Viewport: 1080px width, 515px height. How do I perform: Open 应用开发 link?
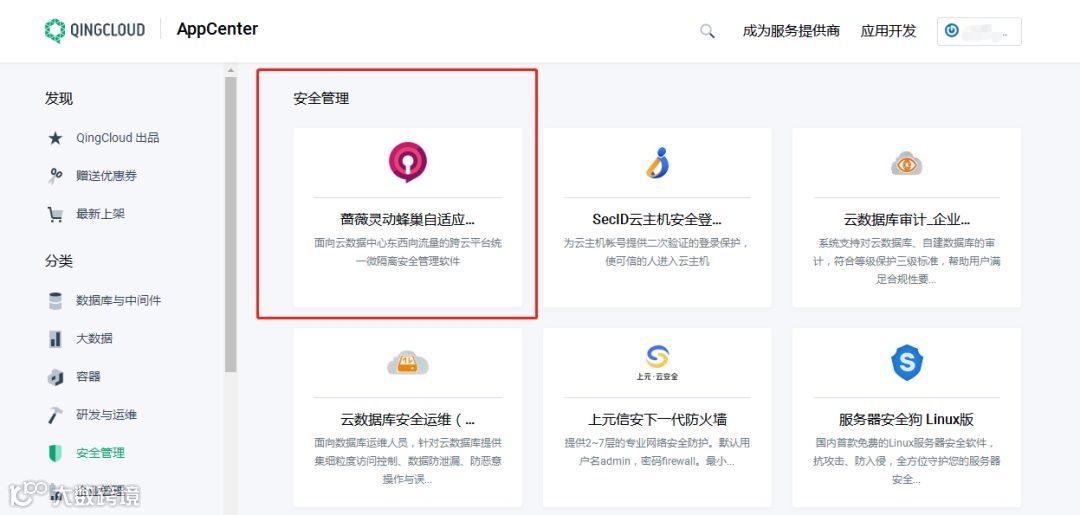(x=889, y=31)
